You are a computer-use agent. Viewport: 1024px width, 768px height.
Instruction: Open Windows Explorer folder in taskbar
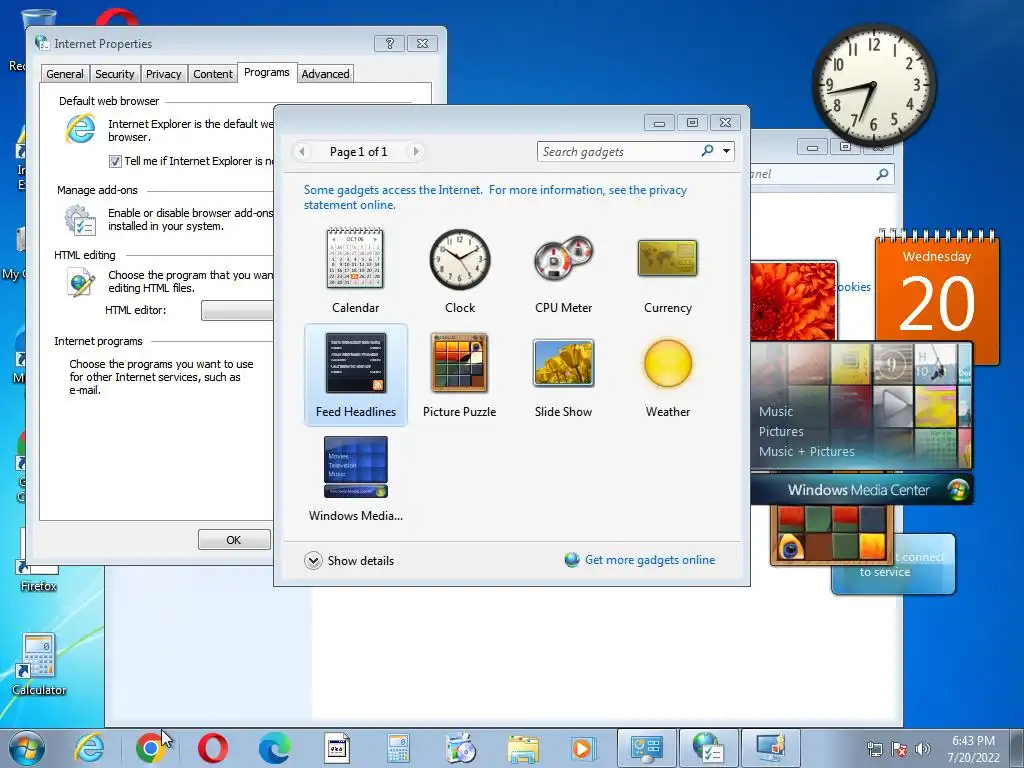coord(522,748)
